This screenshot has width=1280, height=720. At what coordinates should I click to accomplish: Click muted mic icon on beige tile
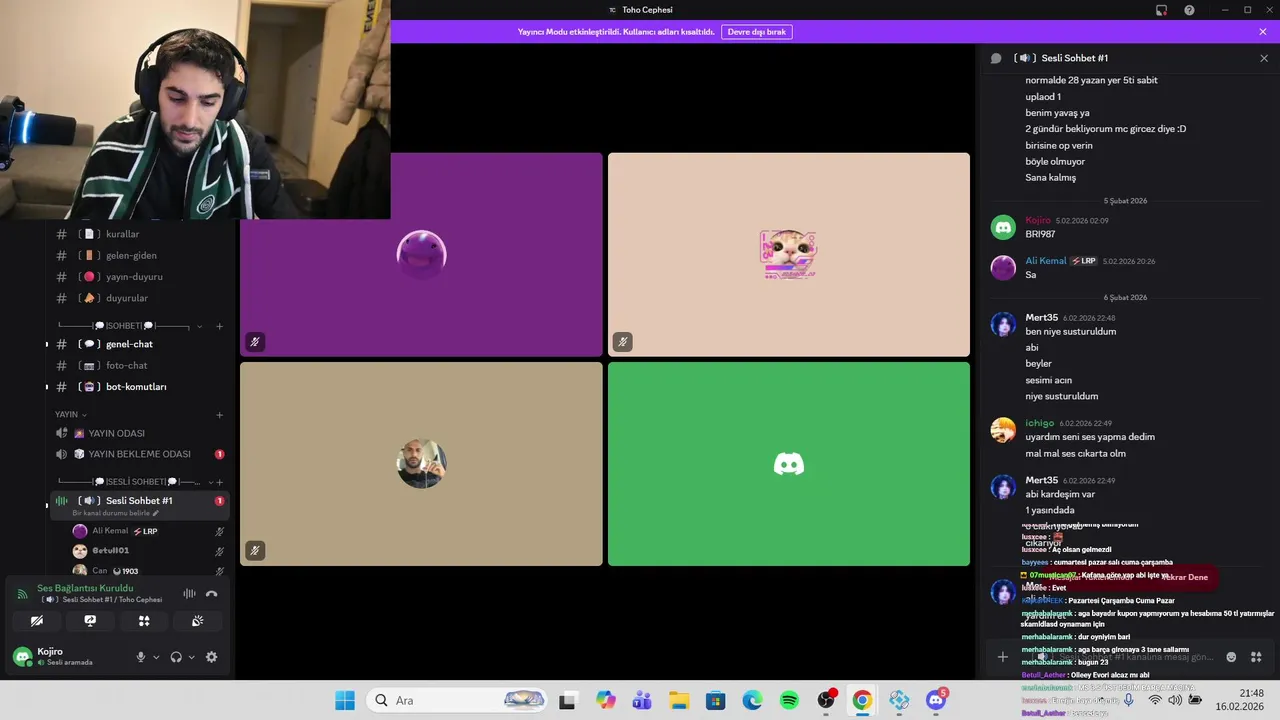click(255, 550)
